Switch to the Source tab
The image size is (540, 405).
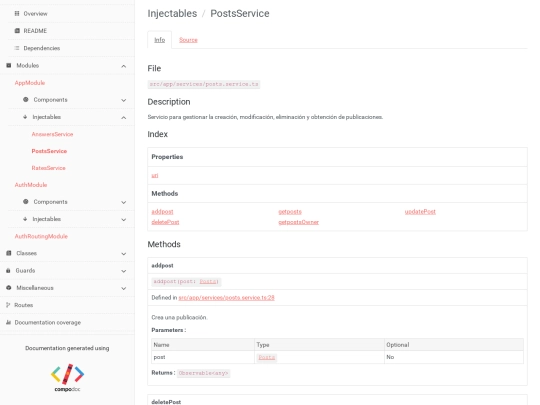point(188,40)
